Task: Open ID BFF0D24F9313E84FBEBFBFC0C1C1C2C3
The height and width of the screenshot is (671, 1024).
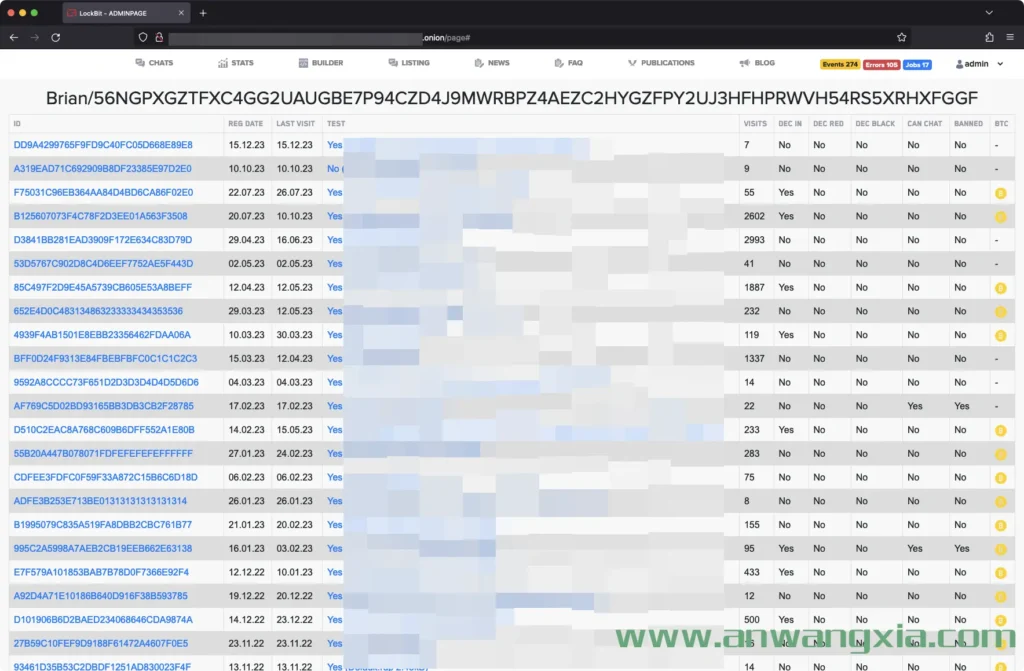Action: coord(105,359)
